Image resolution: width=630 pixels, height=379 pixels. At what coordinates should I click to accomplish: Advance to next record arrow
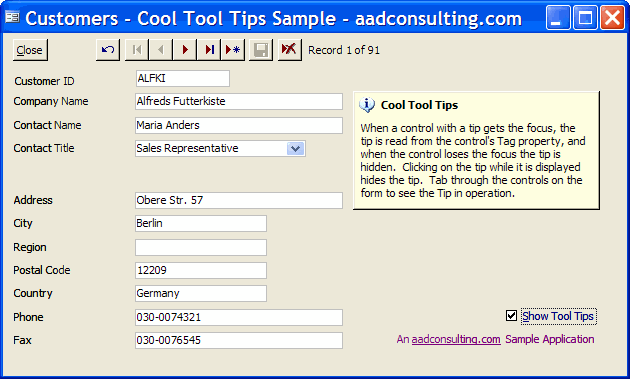[185, 50]
